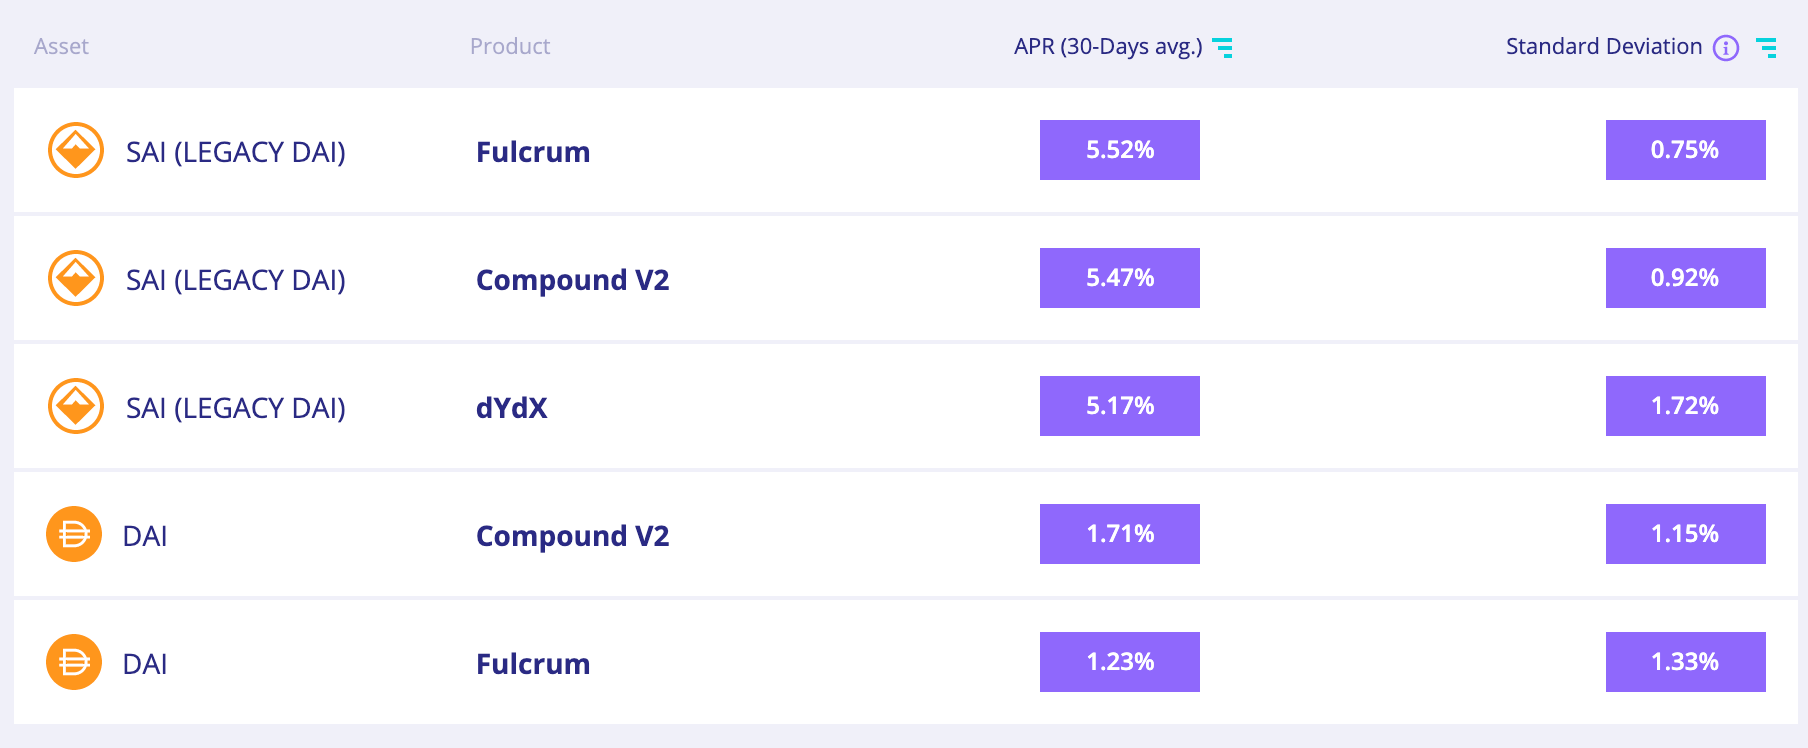
Task: Sort by Standard Deviation using the sort icon
Action: 1767,47
